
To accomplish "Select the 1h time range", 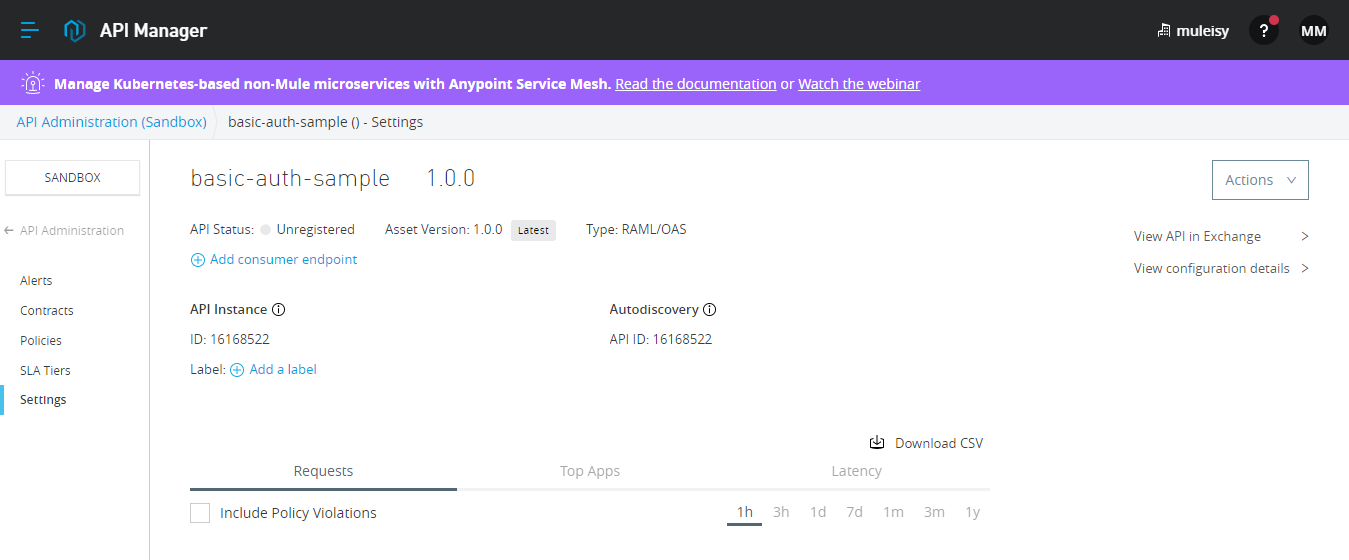I will click(745, 512).
